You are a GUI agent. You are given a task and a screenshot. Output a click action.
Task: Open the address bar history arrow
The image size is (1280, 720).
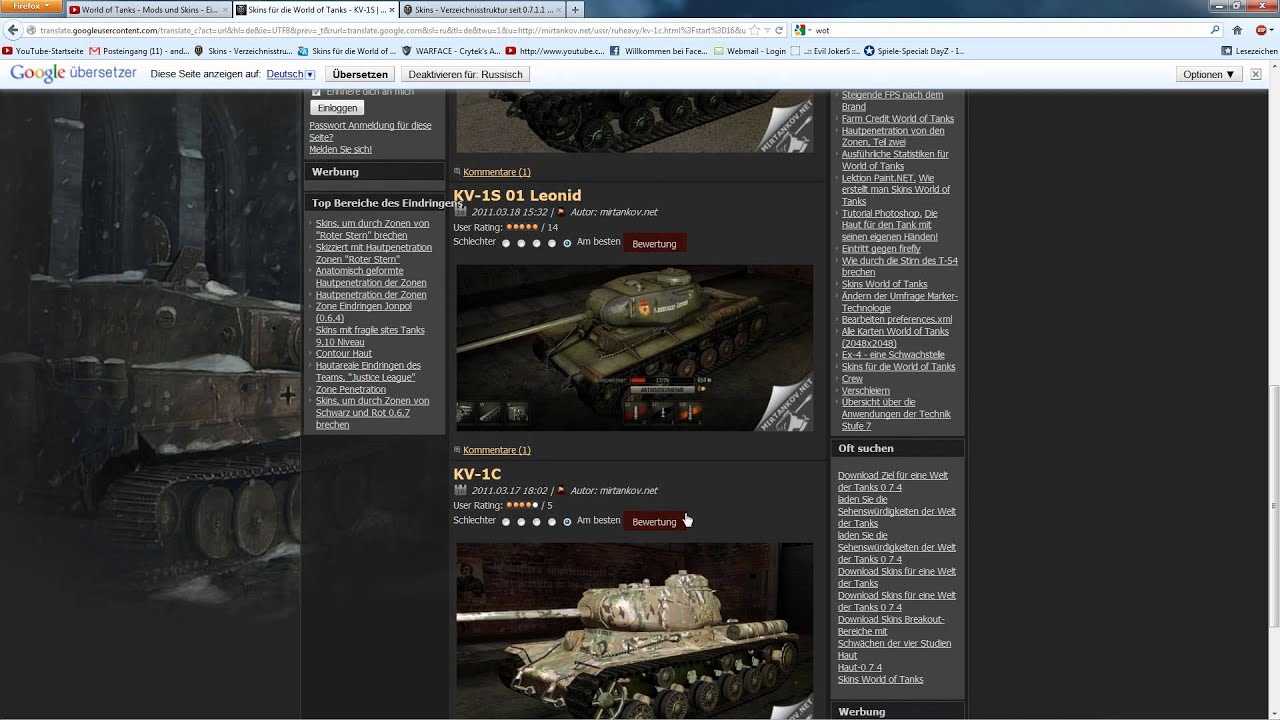[x=766, y=30]
